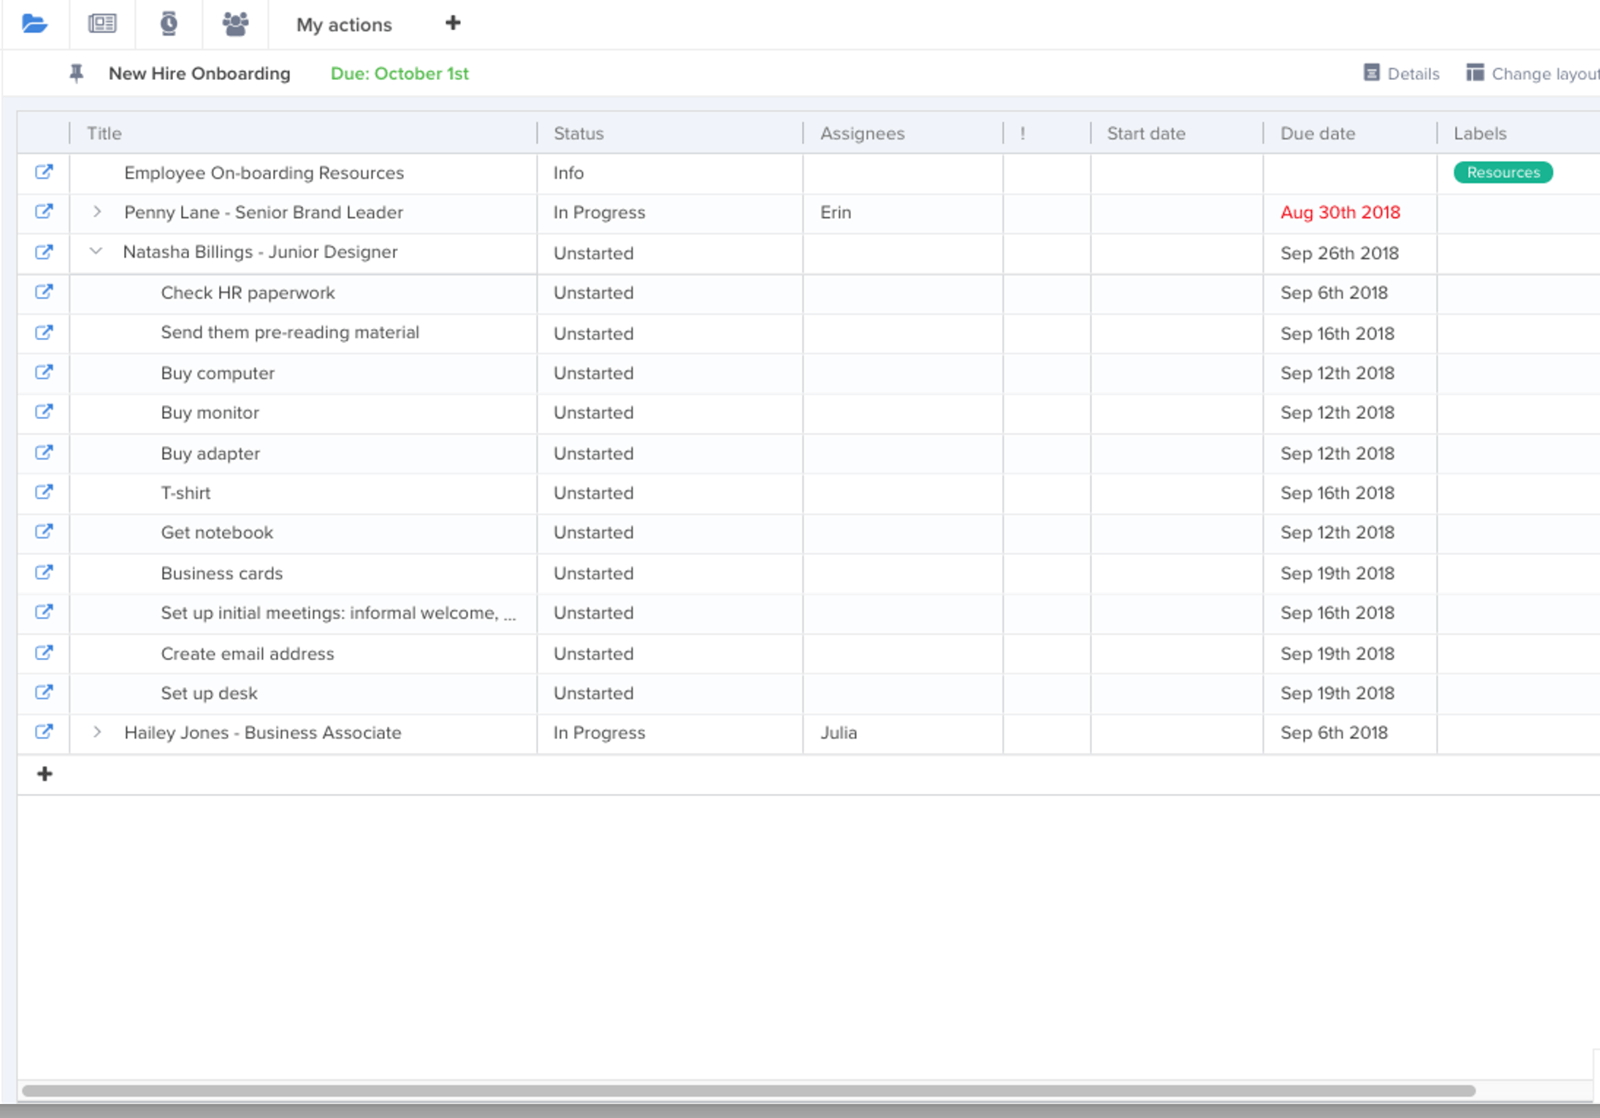Open Penny Lane row via external-link icon
Image resolution: width=1600 pixels, height=1118 pixels.
click(x=44, y=212)
